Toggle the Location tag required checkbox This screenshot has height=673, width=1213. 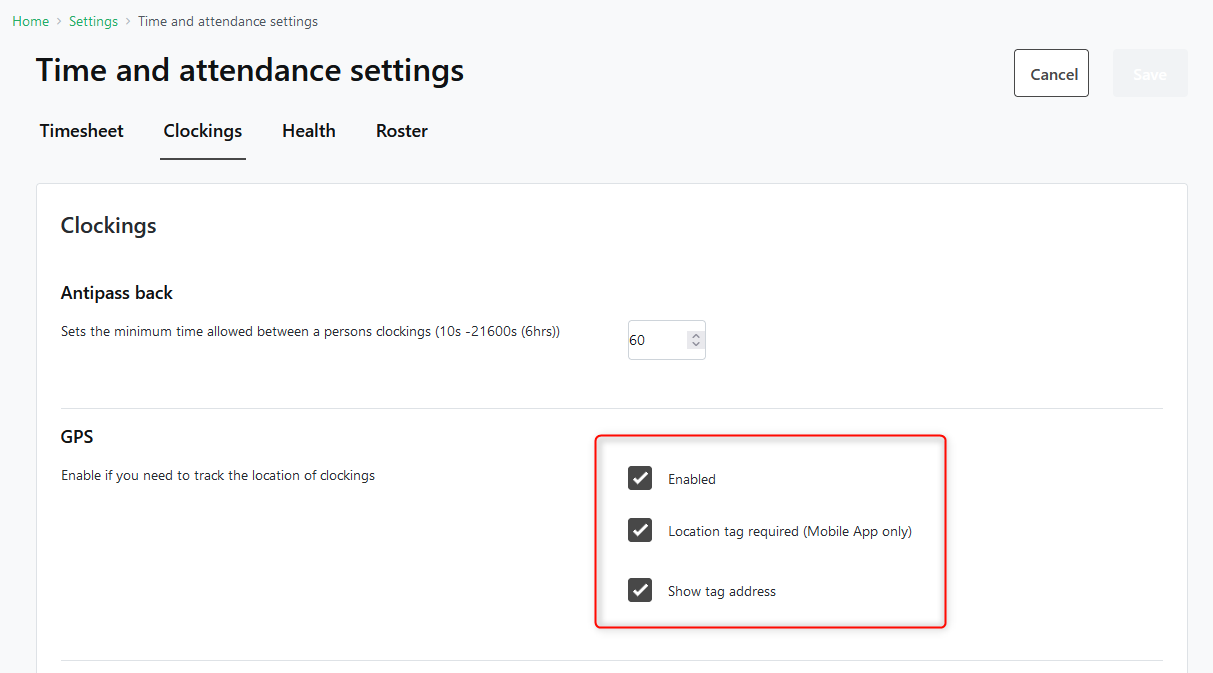click(x=640, y=530)
